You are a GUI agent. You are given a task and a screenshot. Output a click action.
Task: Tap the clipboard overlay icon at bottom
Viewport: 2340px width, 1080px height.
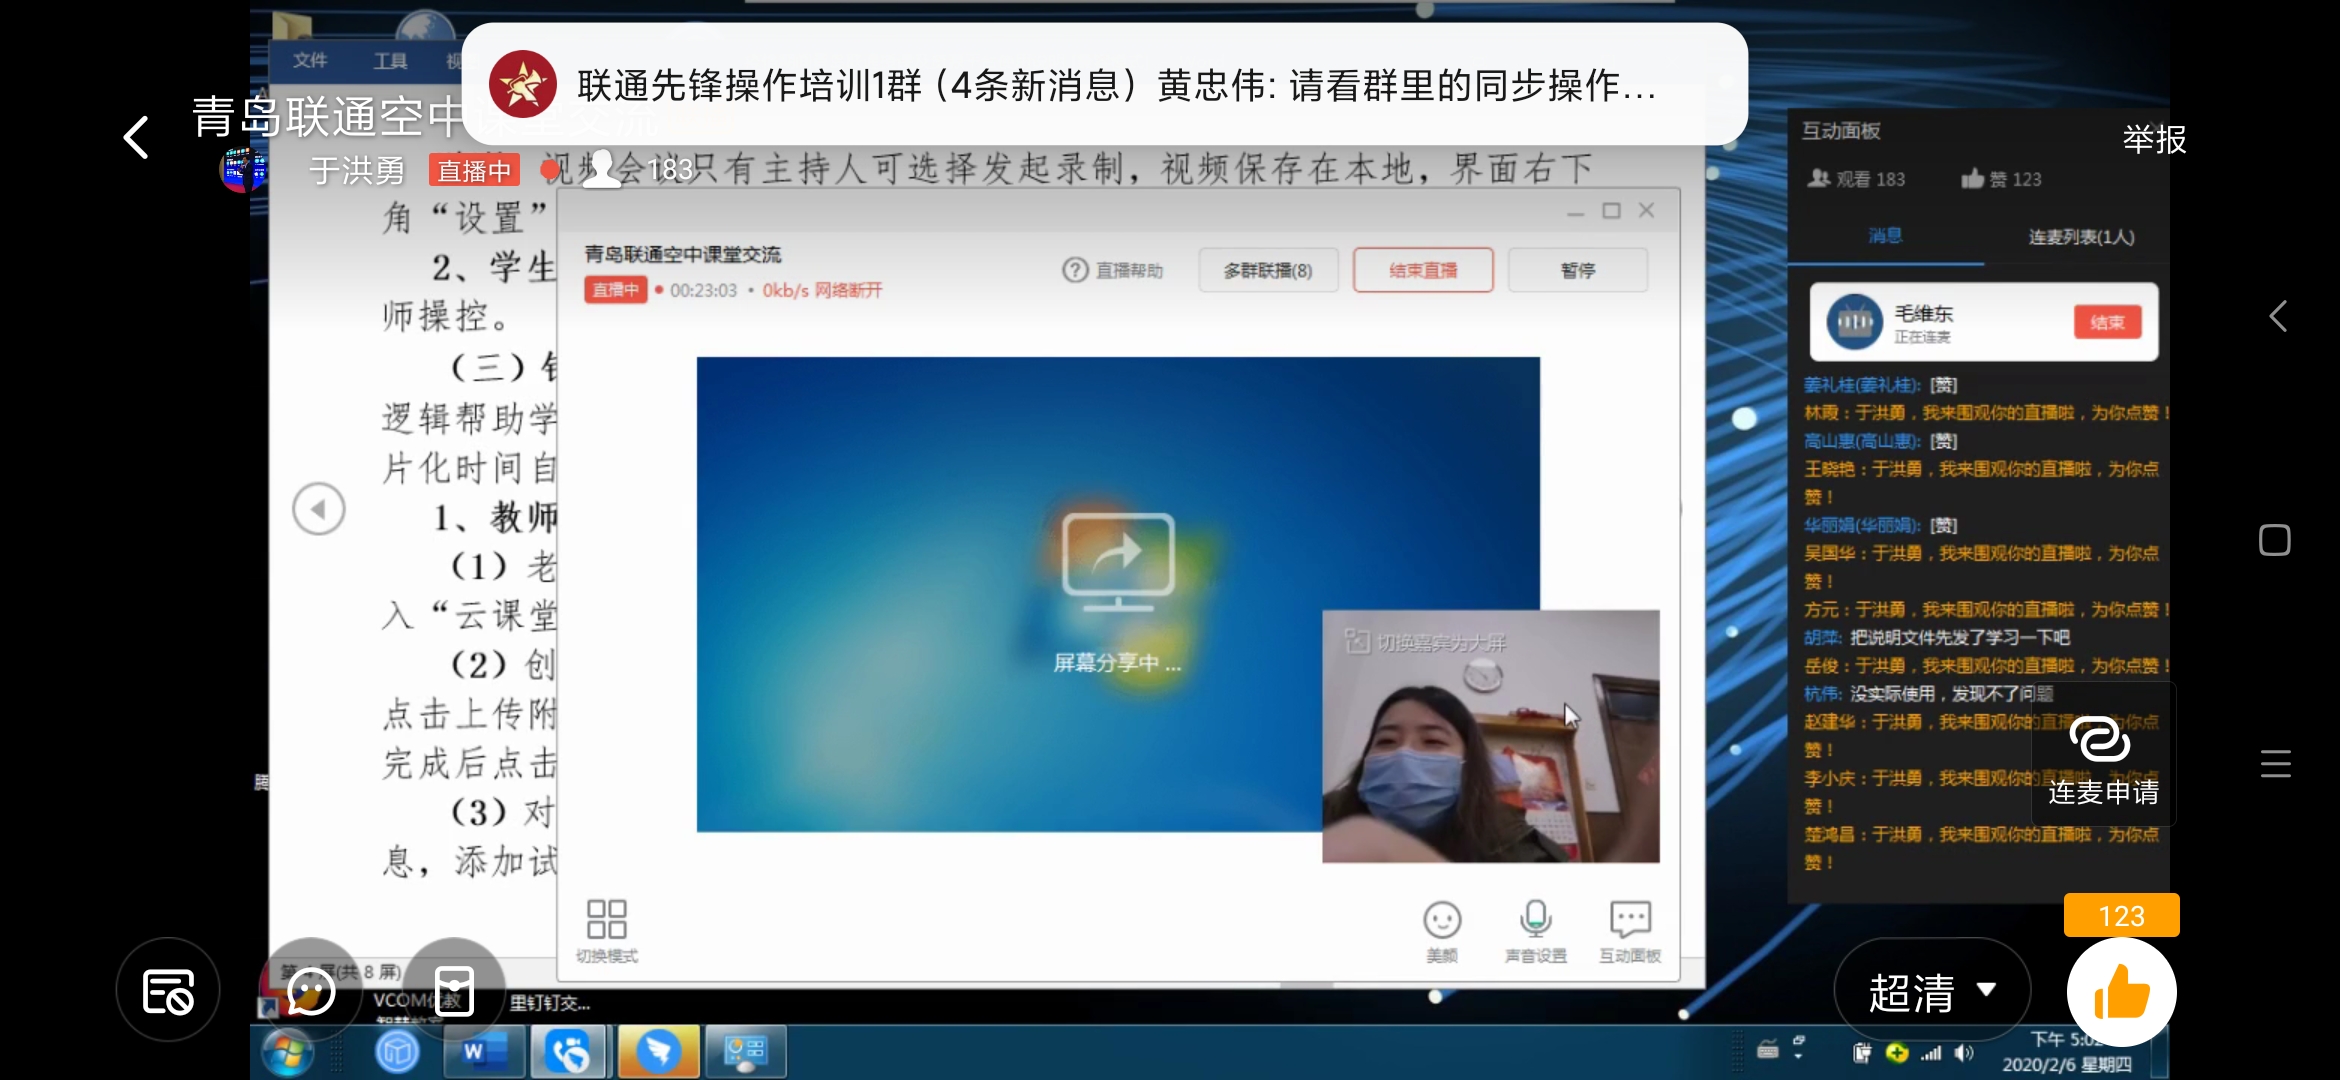tap(454, 991)
